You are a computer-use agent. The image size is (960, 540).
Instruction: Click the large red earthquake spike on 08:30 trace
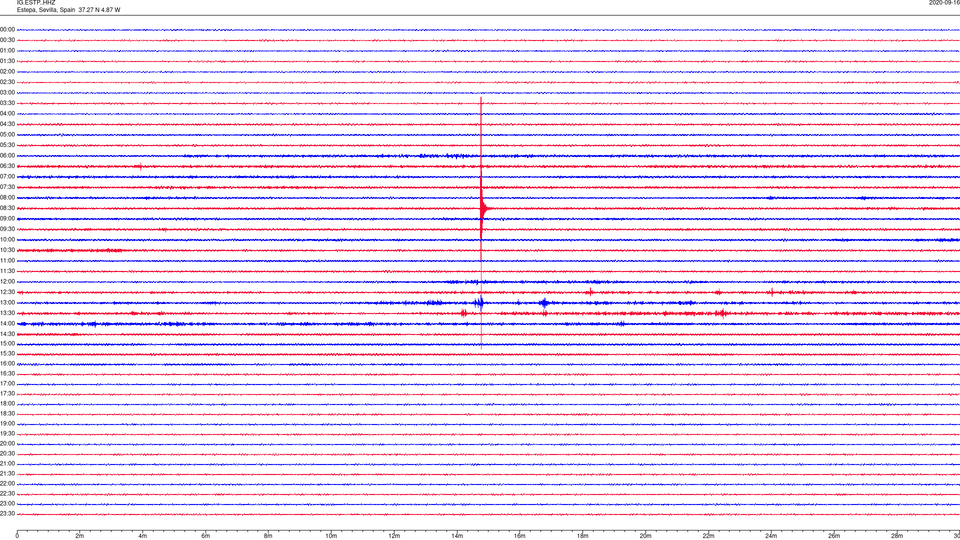click(x=482, y=208)
